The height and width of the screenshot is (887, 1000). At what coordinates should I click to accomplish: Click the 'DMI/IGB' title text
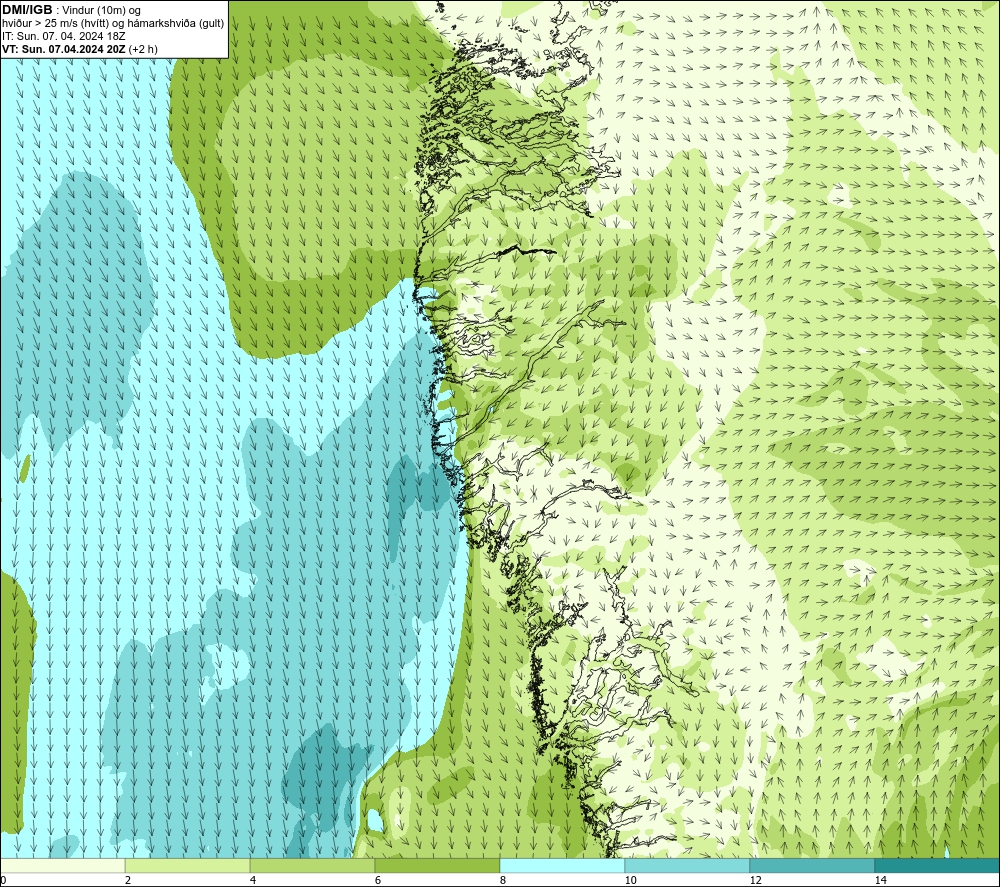point(27,10)
